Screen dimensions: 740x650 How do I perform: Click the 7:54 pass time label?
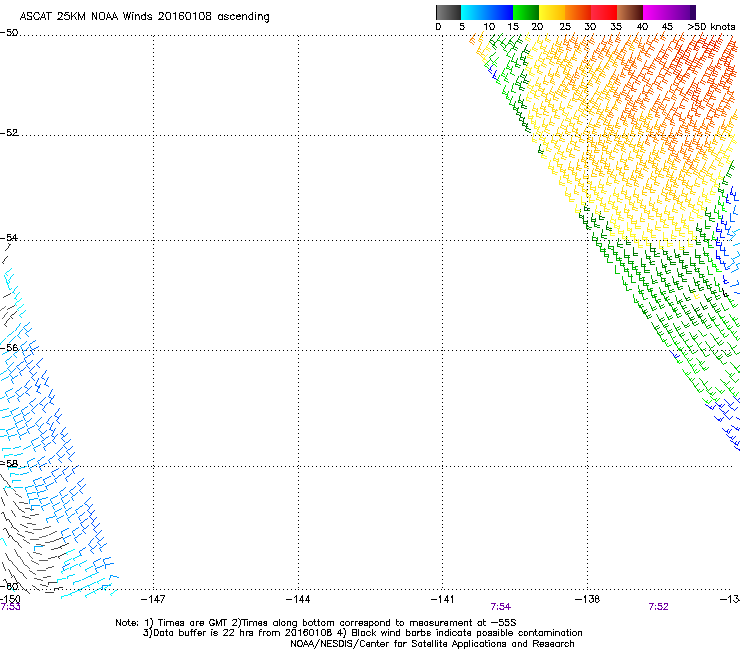[x=501, y=607]
